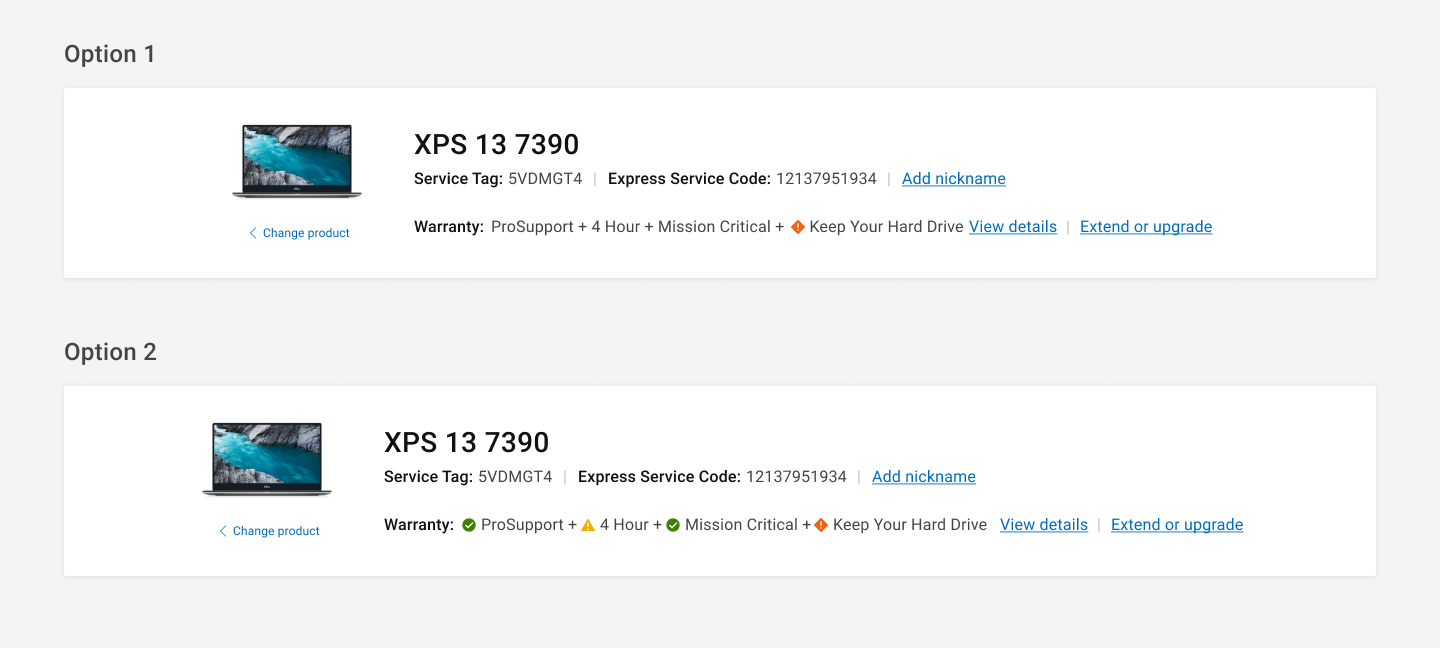
Task: Select Change product under the Option 1 laptop
Action: click(x=300, y=233)
